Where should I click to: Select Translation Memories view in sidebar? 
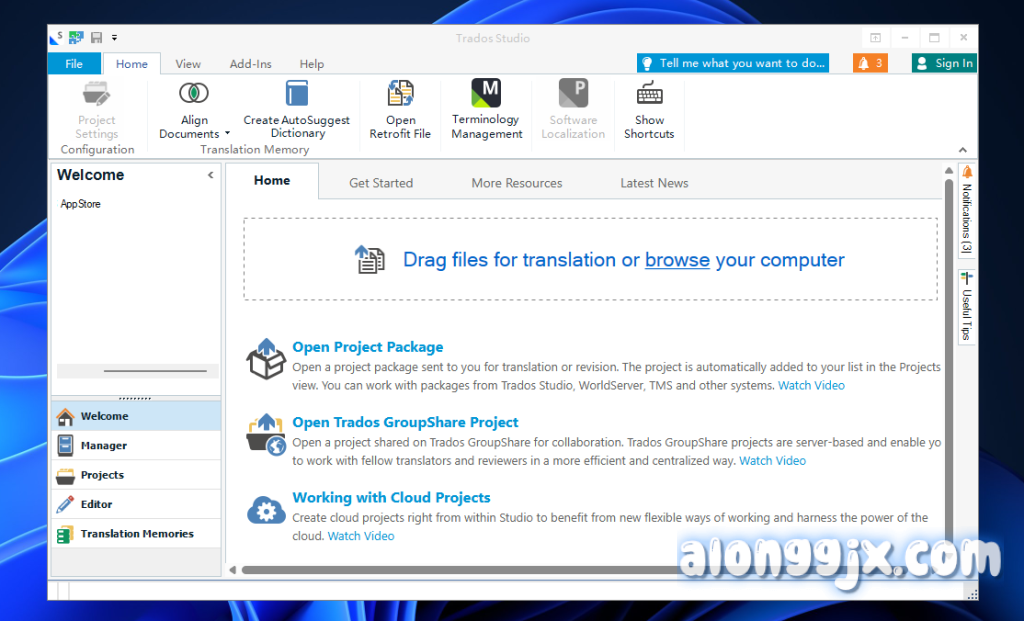136,534
